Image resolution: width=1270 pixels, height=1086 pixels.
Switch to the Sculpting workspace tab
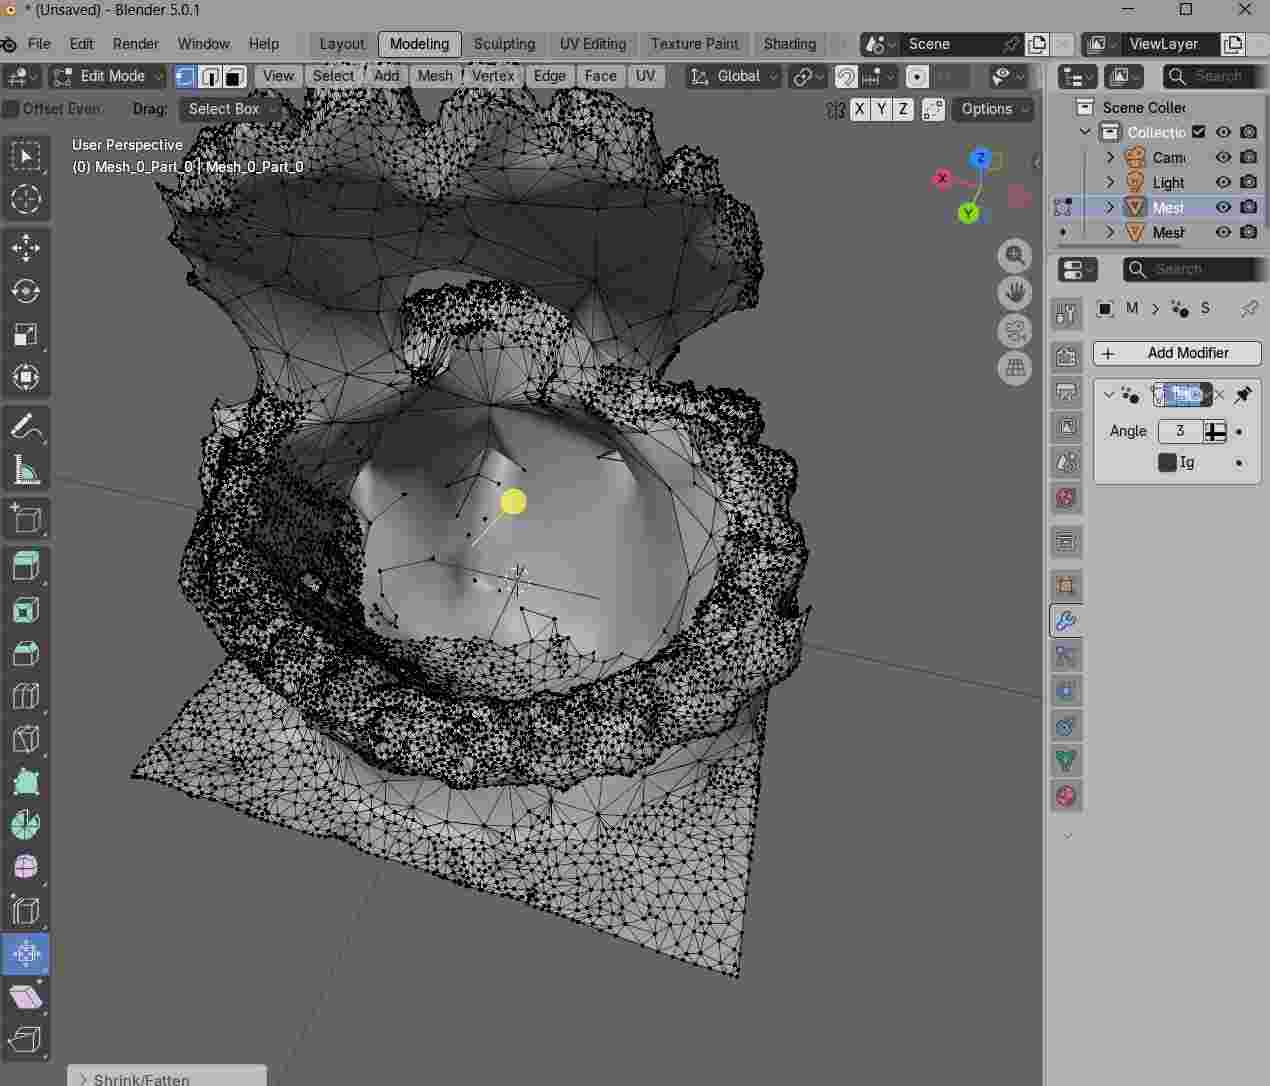pyautogui.click(x=504, y=44)
